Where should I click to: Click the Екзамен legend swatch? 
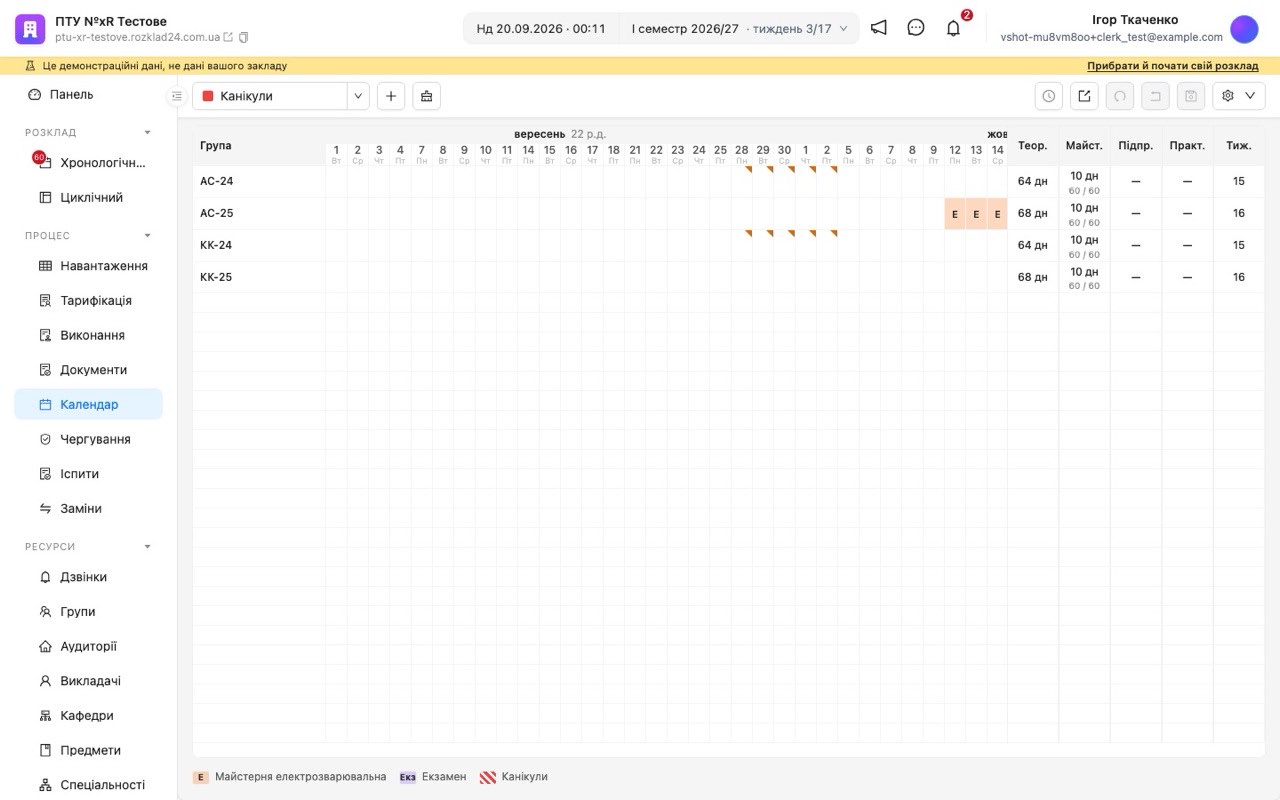[x=408, y=777]
